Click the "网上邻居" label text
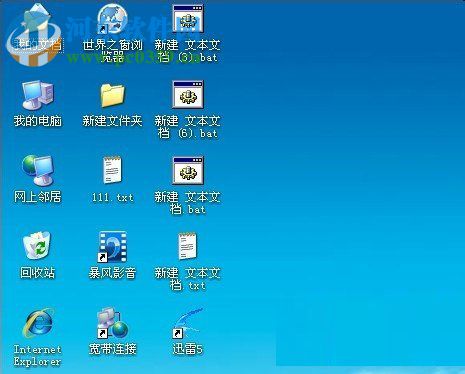This screenshot has width=465, height=374. coord(37,197)
